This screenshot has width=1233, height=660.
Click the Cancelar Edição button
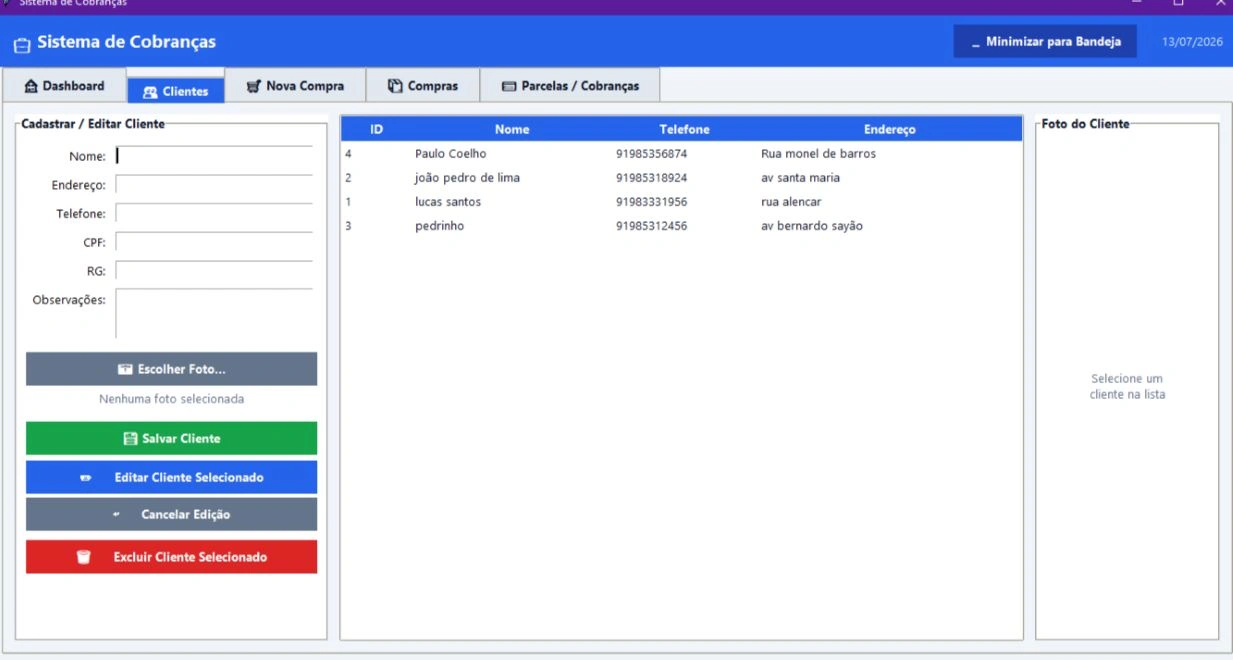(171, 514)
